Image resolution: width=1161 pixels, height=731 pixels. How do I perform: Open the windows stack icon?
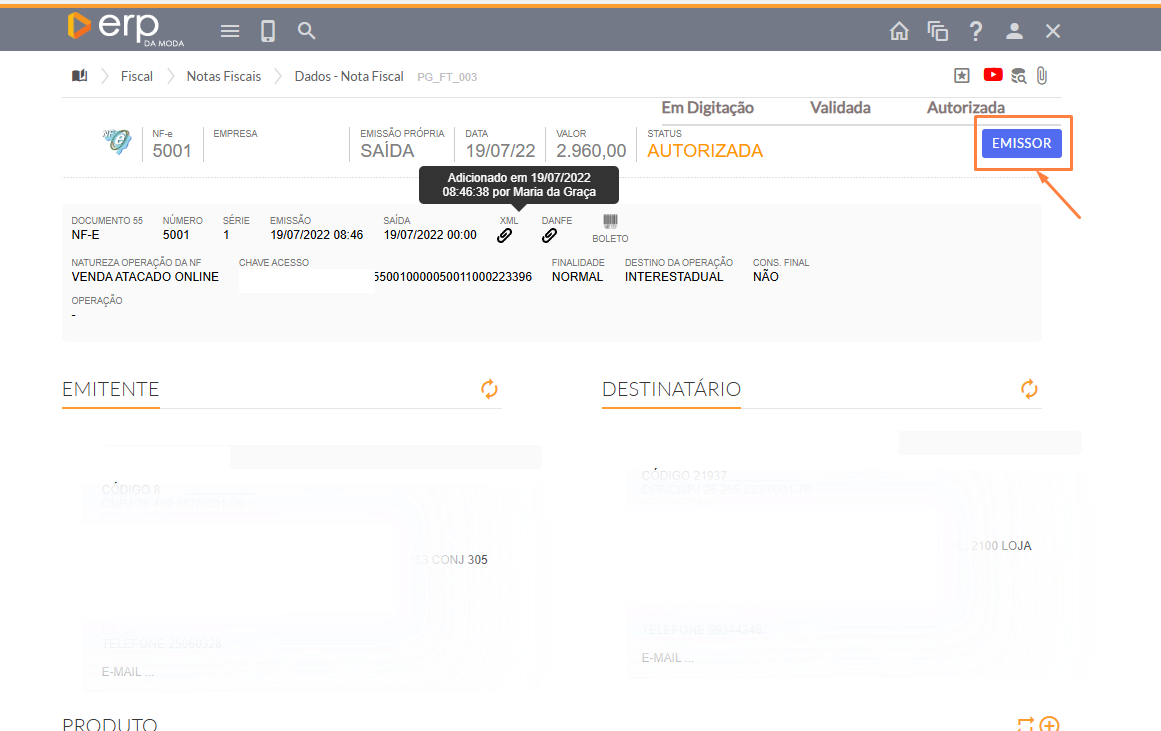(x=937, y=31)
